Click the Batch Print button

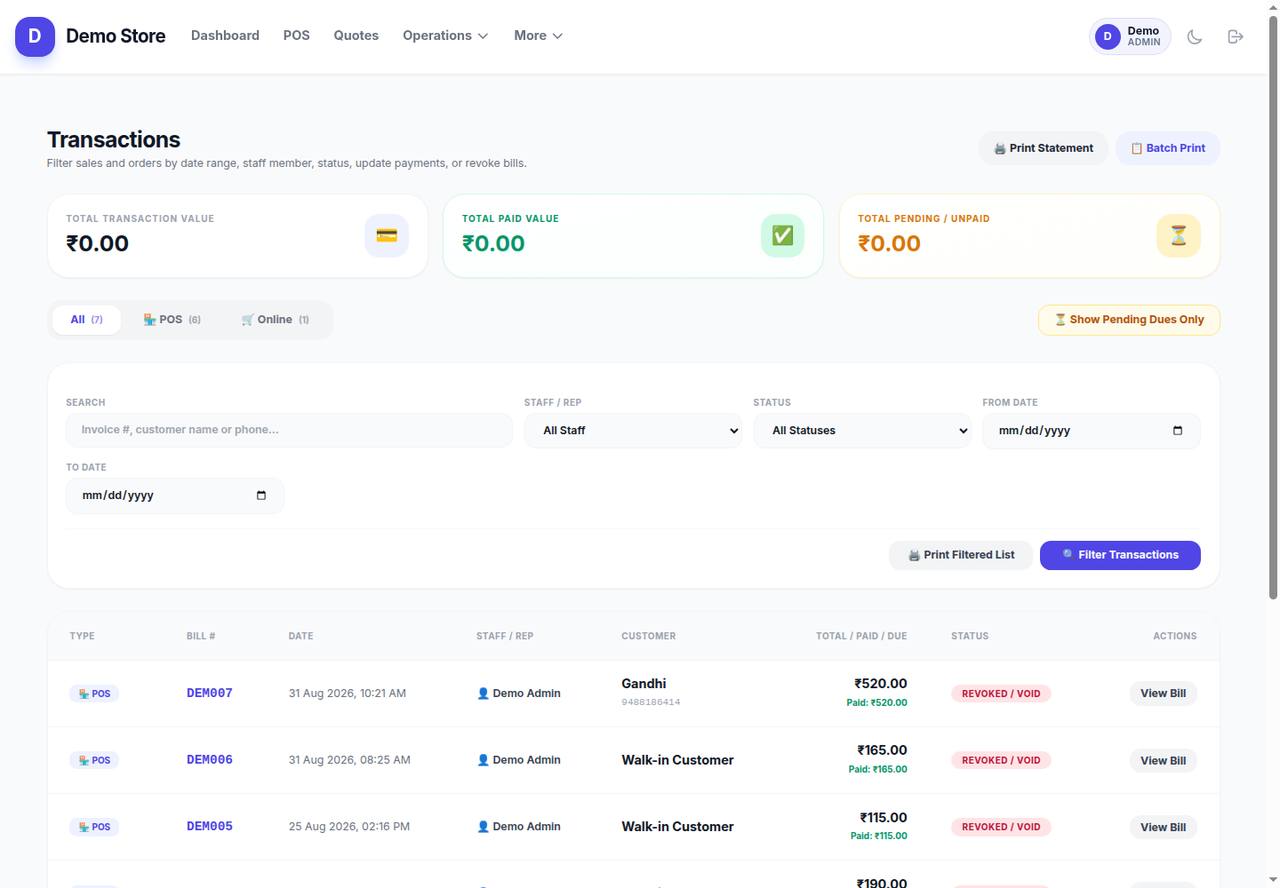[x=1167, y=148]
